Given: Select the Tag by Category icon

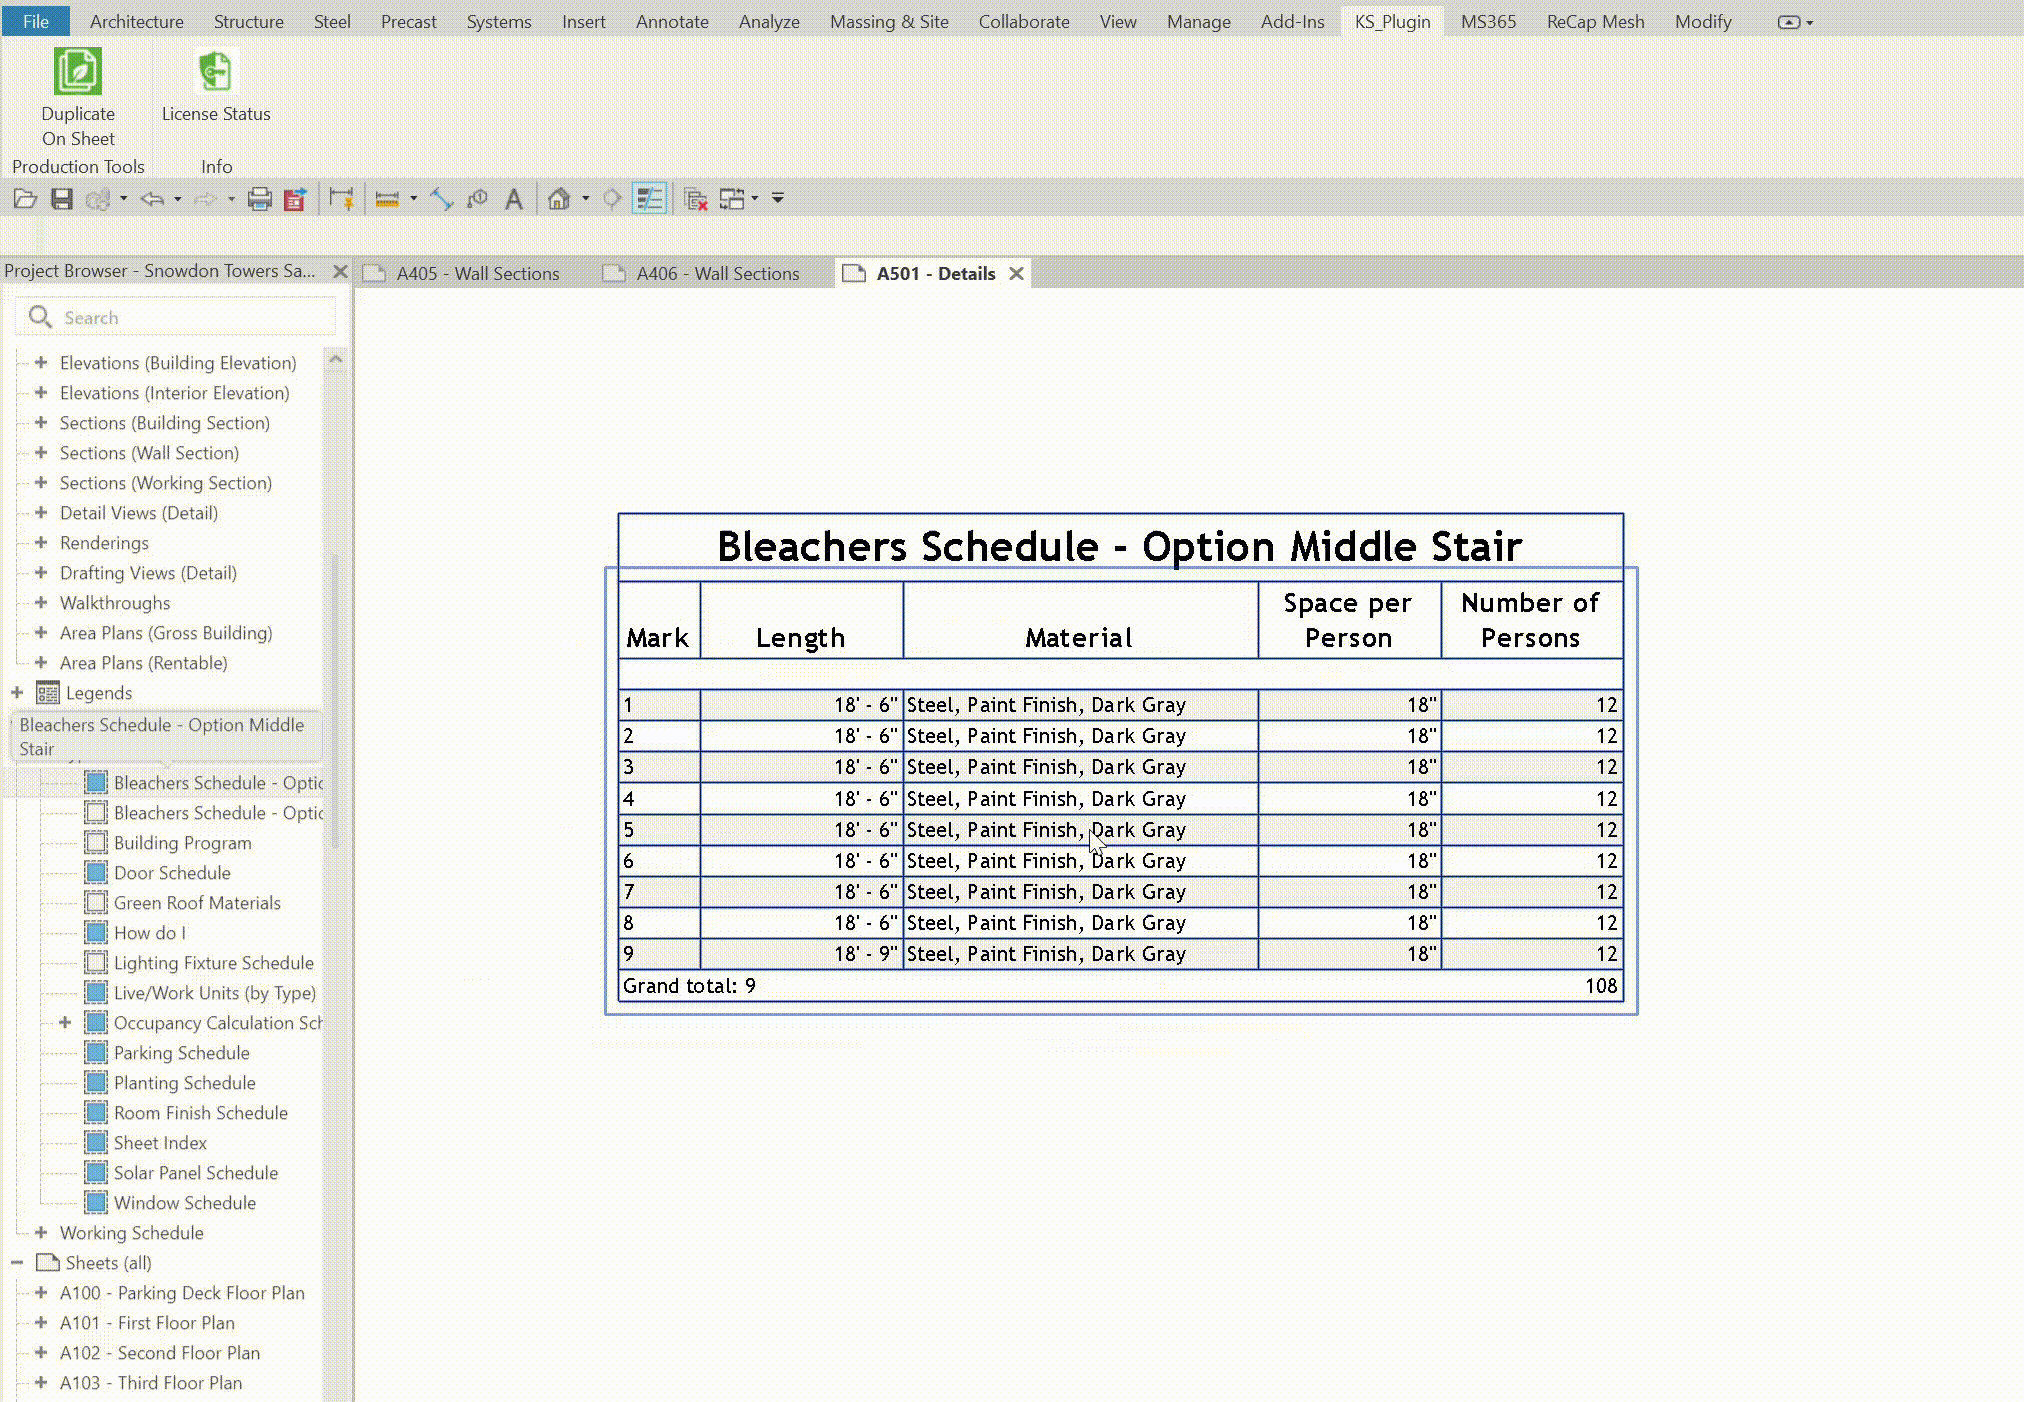Looking at the screenshot, I should point(478,199).
